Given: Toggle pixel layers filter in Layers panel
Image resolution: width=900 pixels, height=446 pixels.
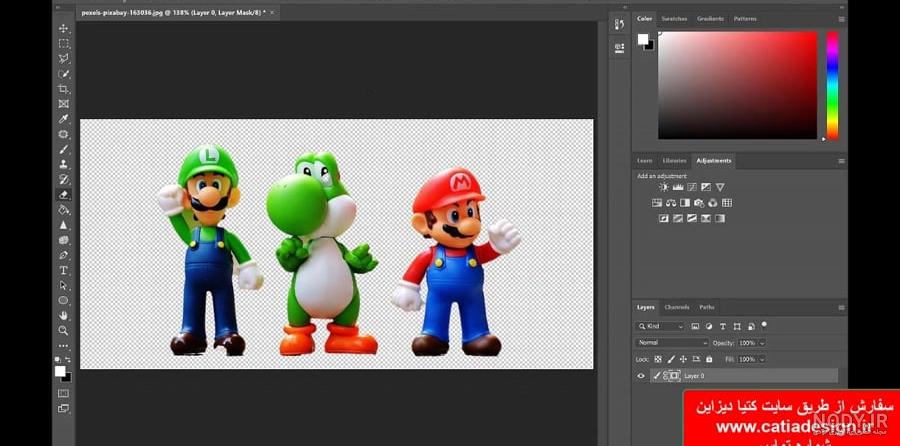Looking at the screenshot, I should coord(695,326).
